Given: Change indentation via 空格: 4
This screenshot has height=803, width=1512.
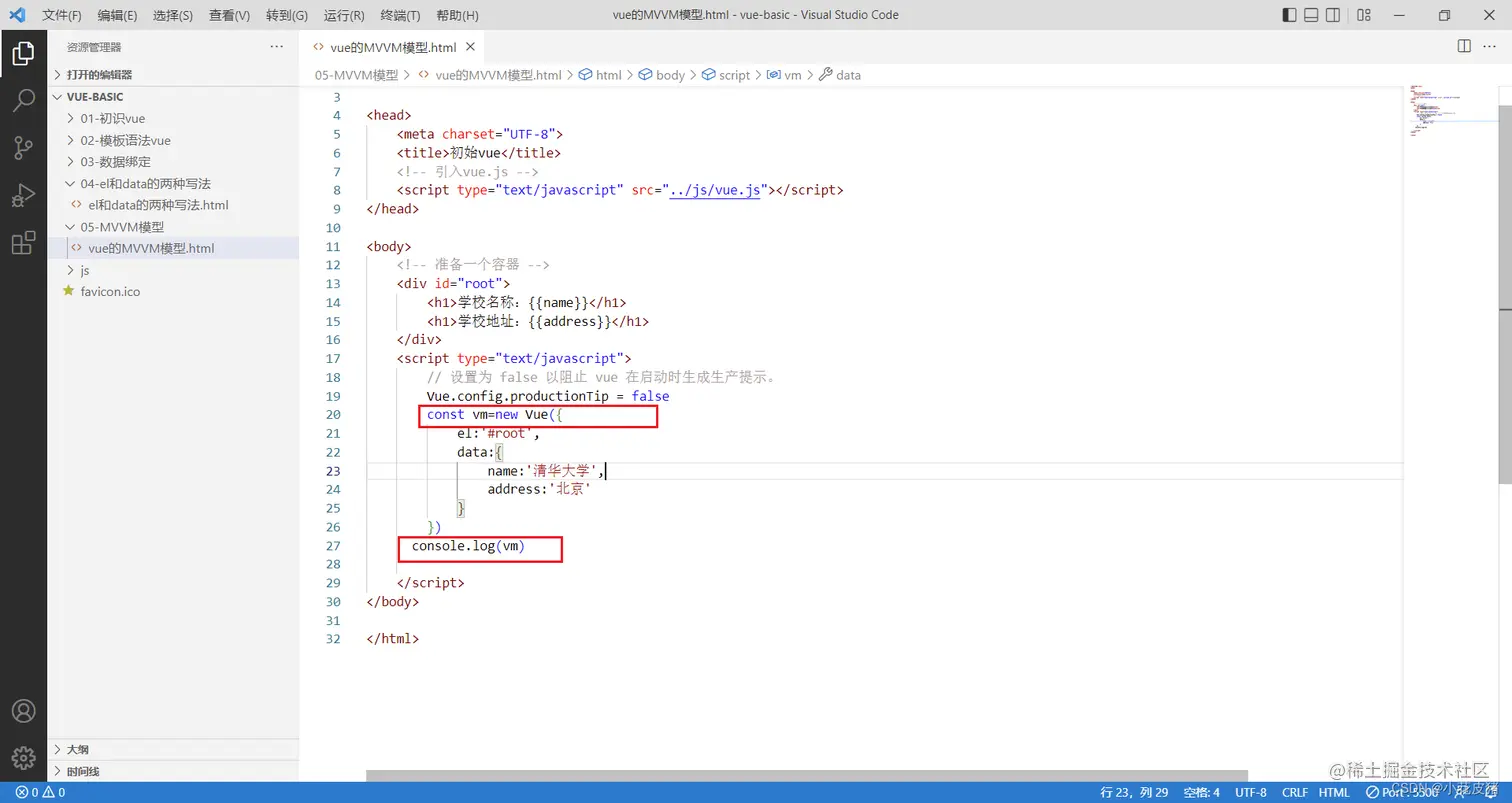Looking at the screenshot, I should [1201, 792].
